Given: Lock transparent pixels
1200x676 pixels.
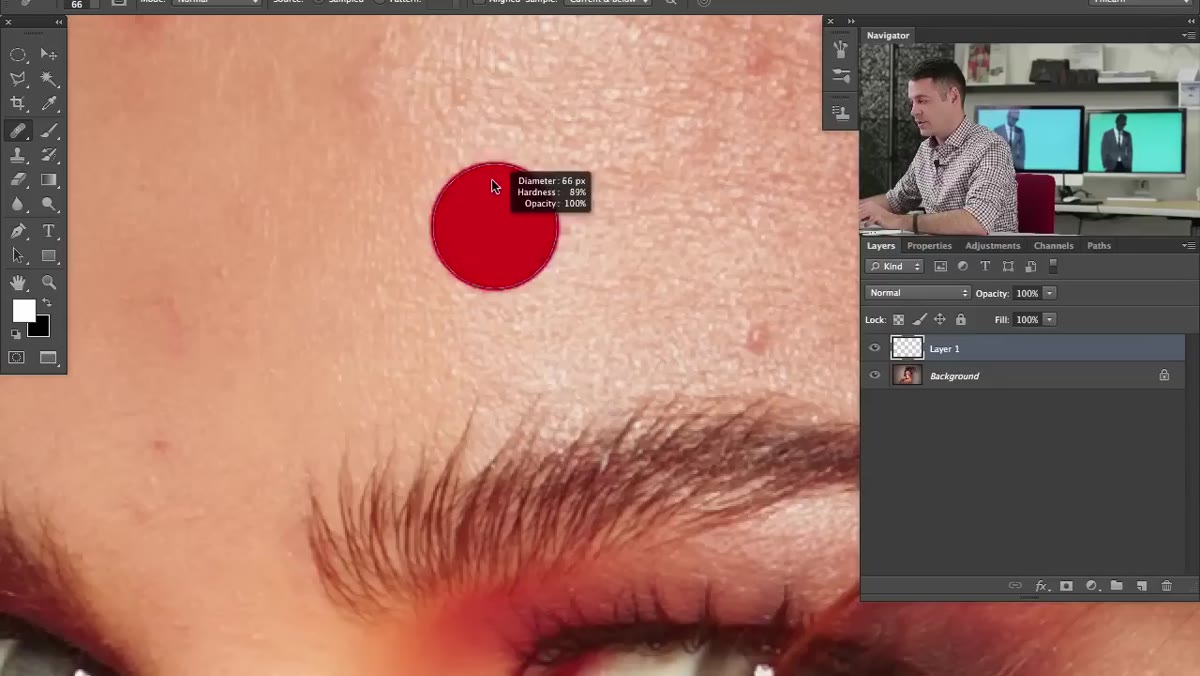Looking at the screenshot, I should [x=898, y=320].
